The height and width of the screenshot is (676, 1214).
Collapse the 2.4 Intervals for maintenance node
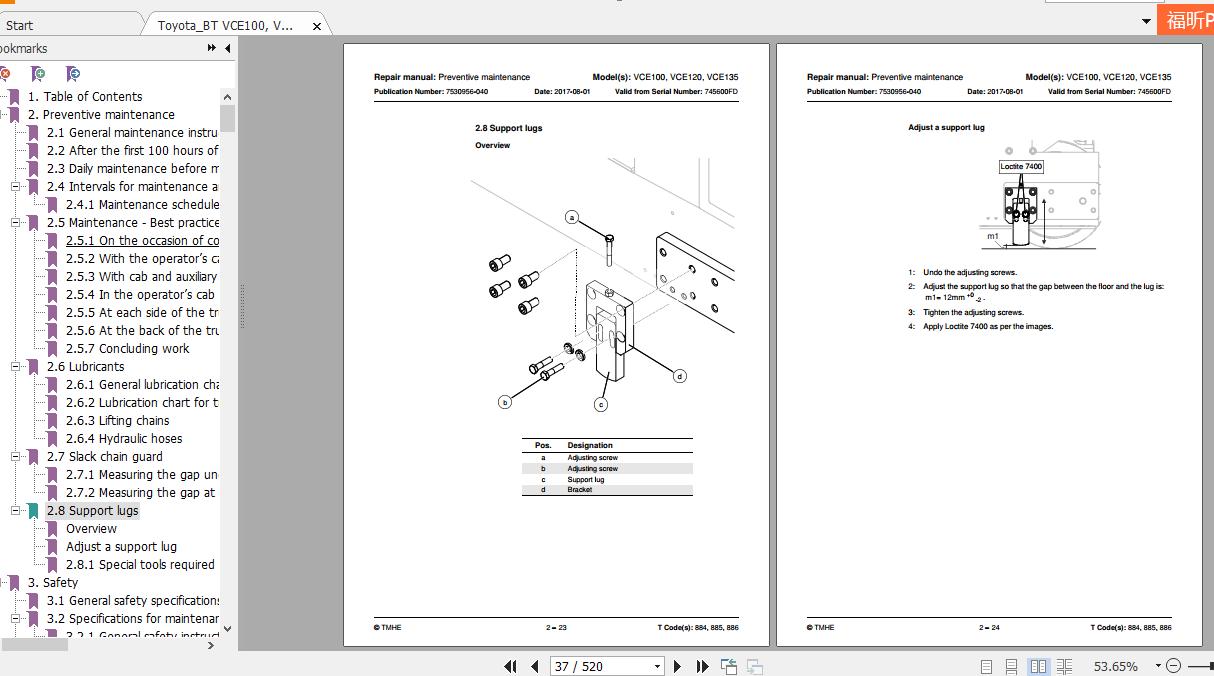[x=16, y=187]
